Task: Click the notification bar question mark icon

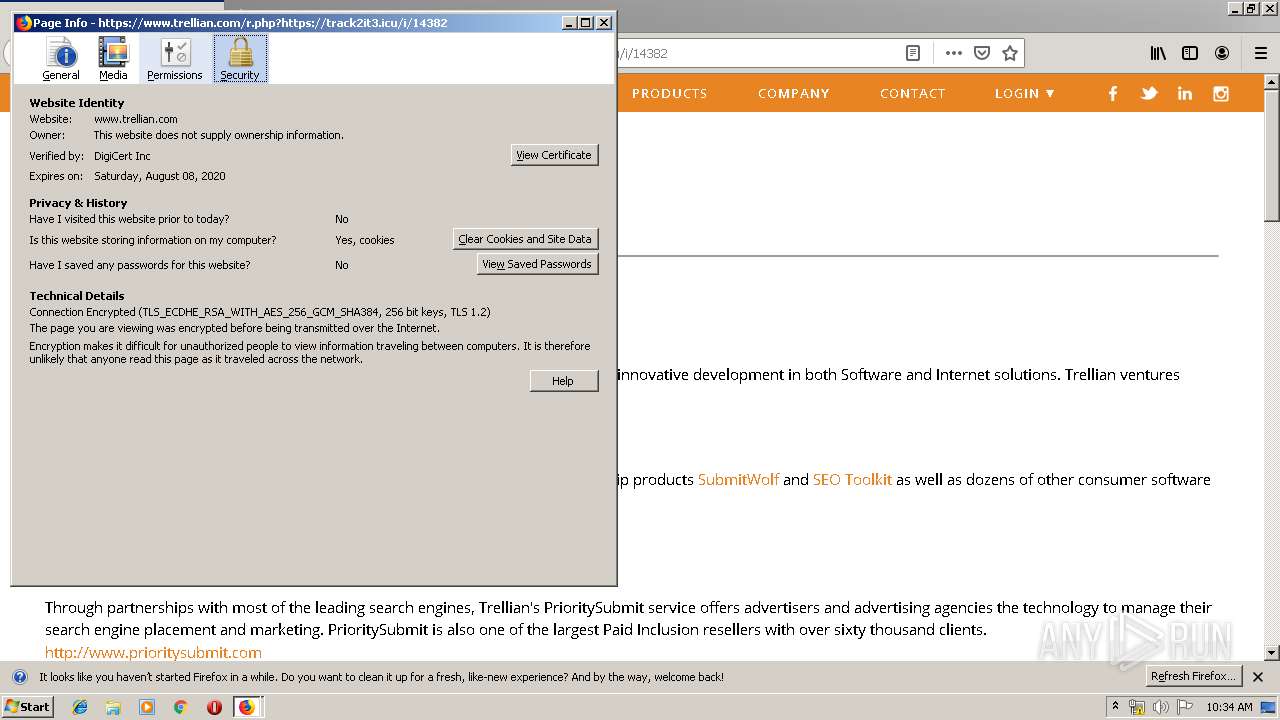Action: coord(18,677)
